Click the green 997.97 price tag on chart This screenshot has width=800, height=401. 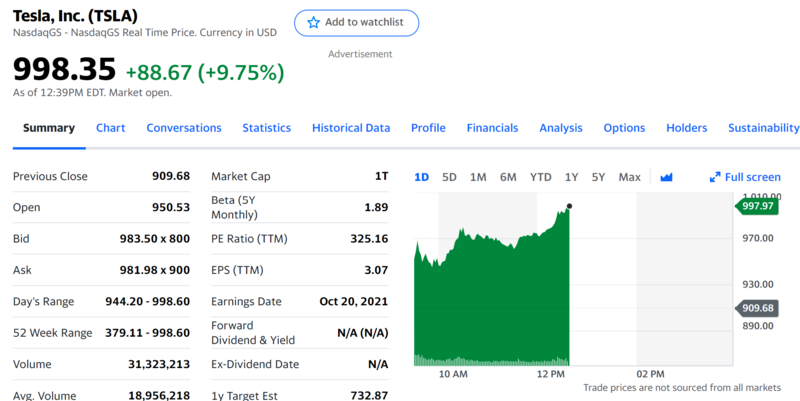pos(757,206)
